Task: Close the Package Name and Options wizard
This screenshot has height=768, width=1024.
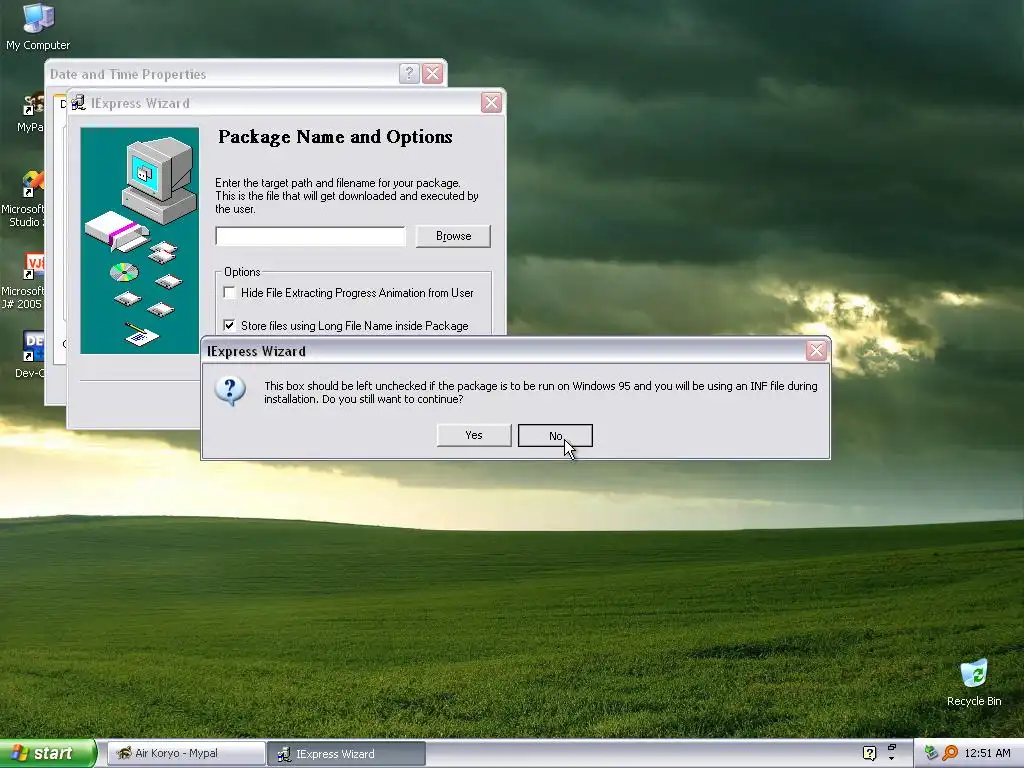Action: pyautogui.click(x=491, y=103)
